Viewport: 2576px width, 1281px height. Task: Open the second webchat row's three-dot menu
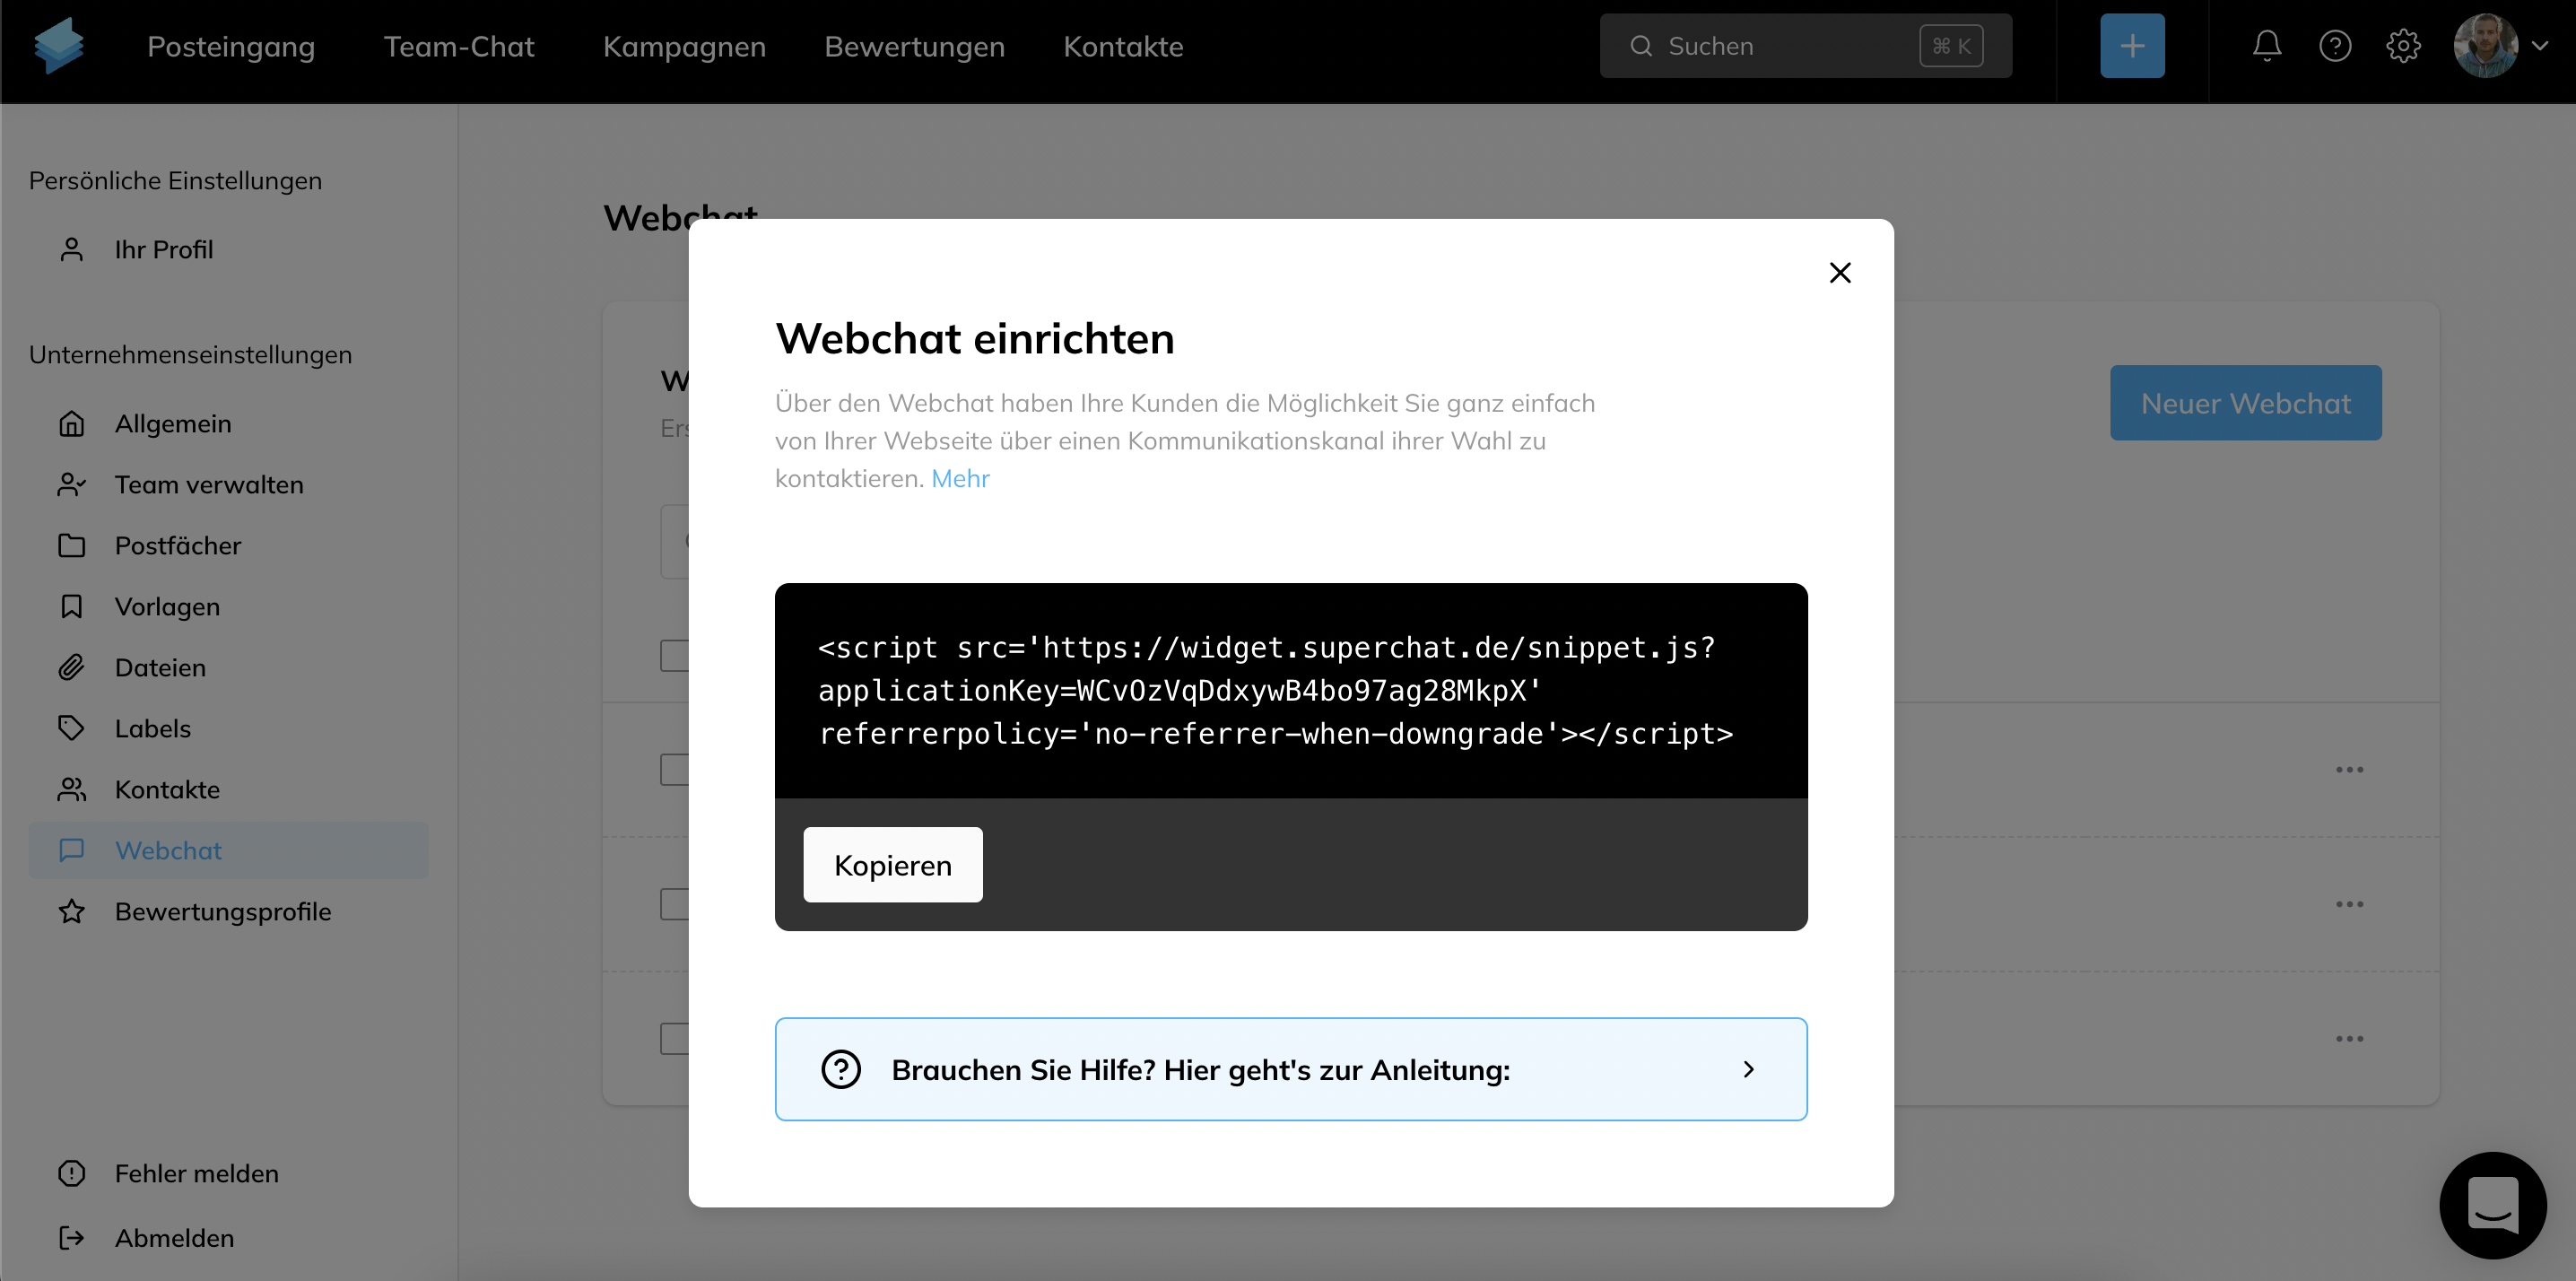[x=2350, y=905]
